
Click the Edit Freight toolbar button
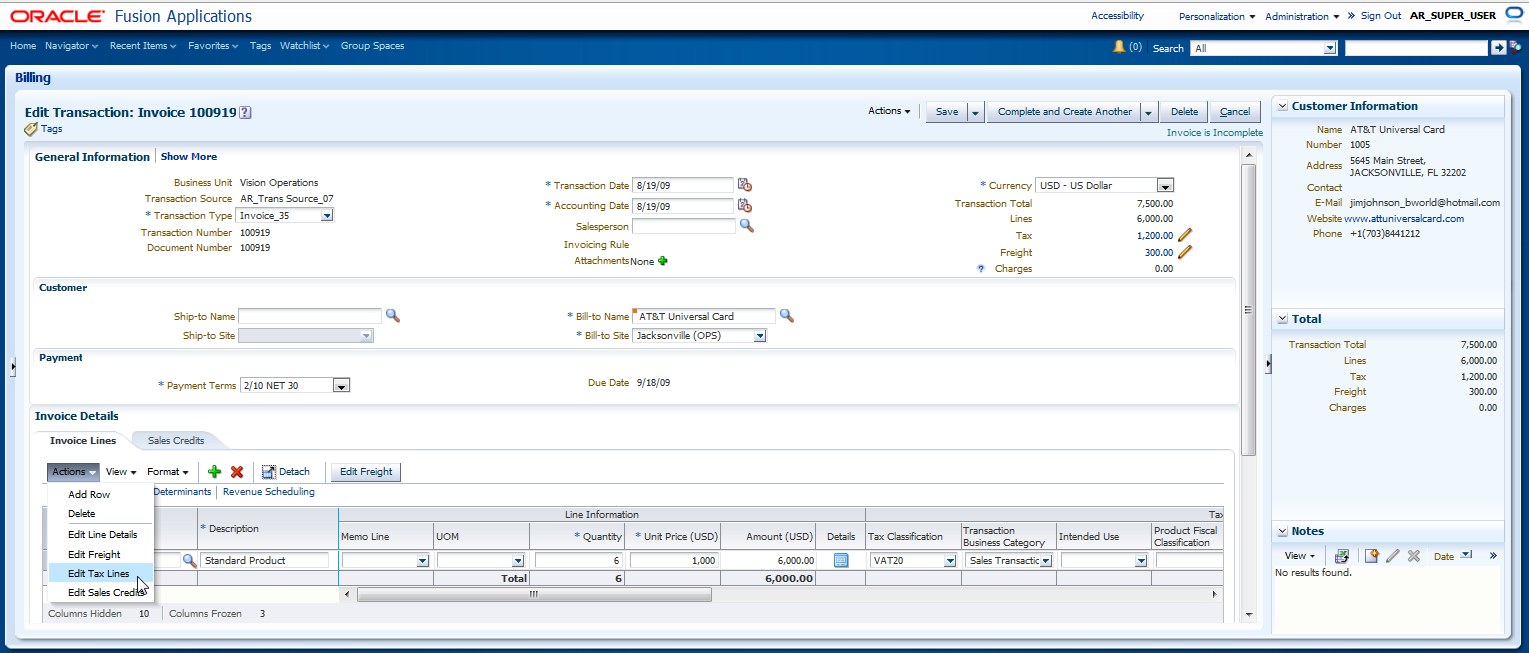tap(366, 472)
